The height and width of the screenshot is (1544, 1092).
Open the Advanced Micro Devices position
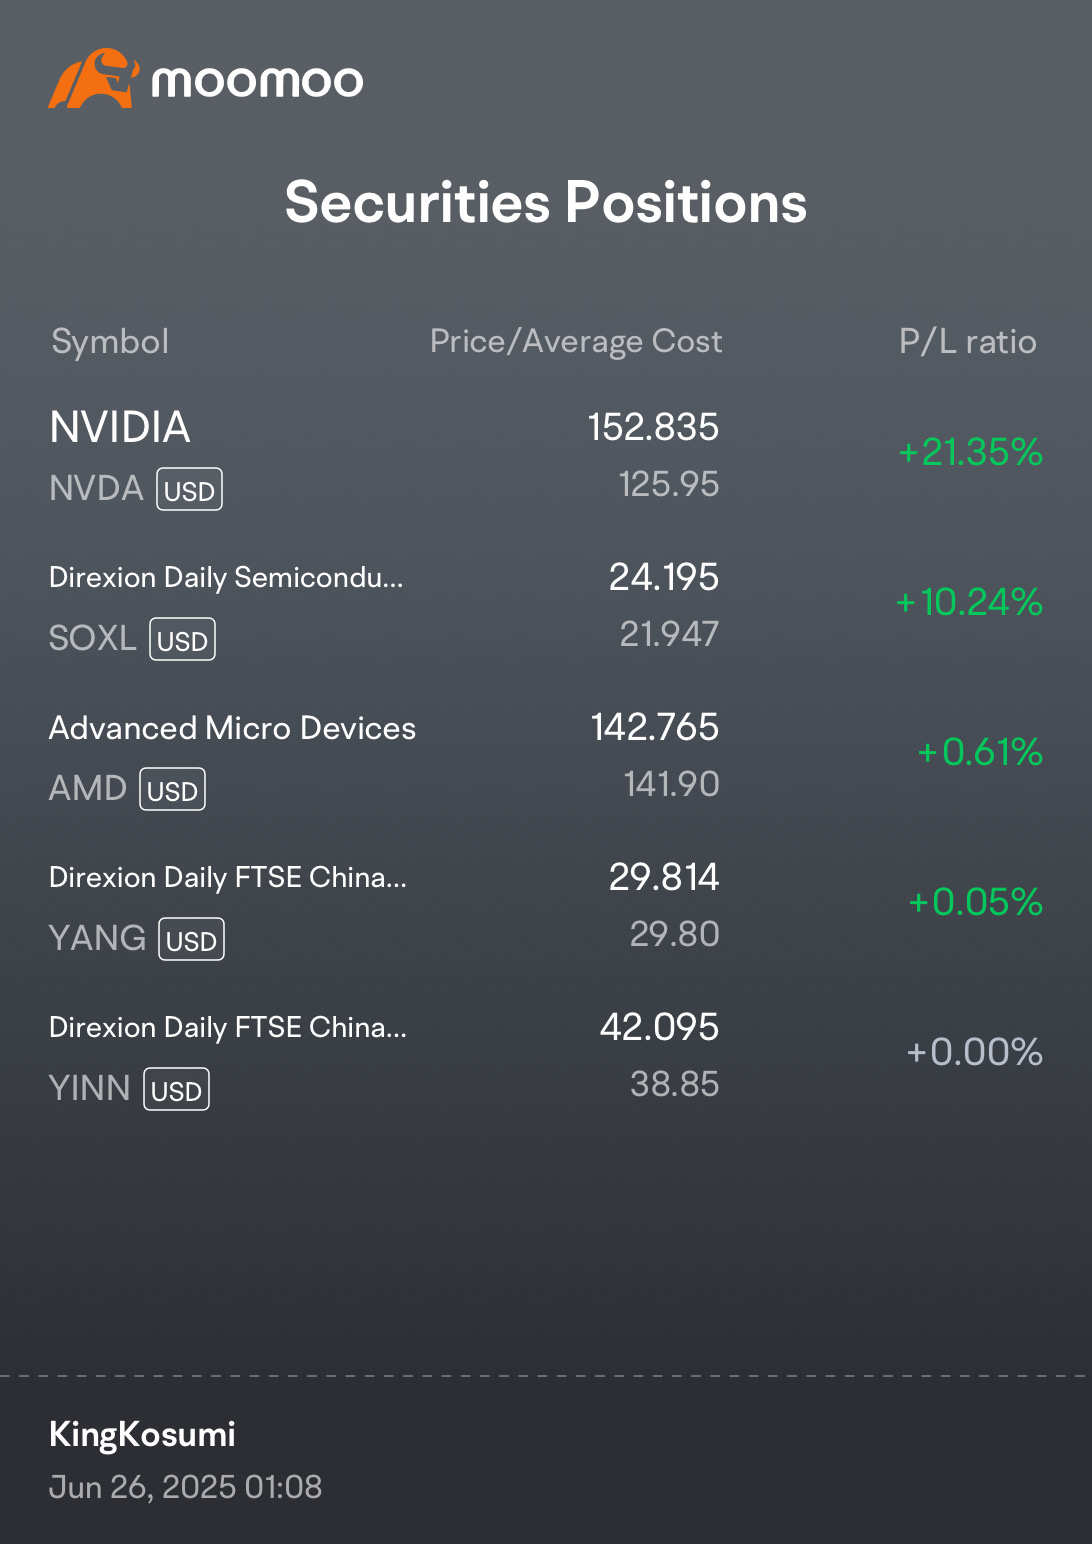546,756
